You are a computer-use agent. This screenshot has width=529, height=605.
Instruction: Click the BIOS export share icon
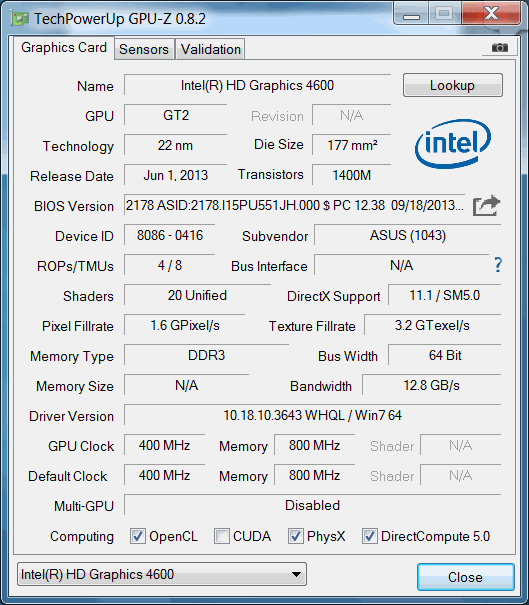(x=486, y=206)
